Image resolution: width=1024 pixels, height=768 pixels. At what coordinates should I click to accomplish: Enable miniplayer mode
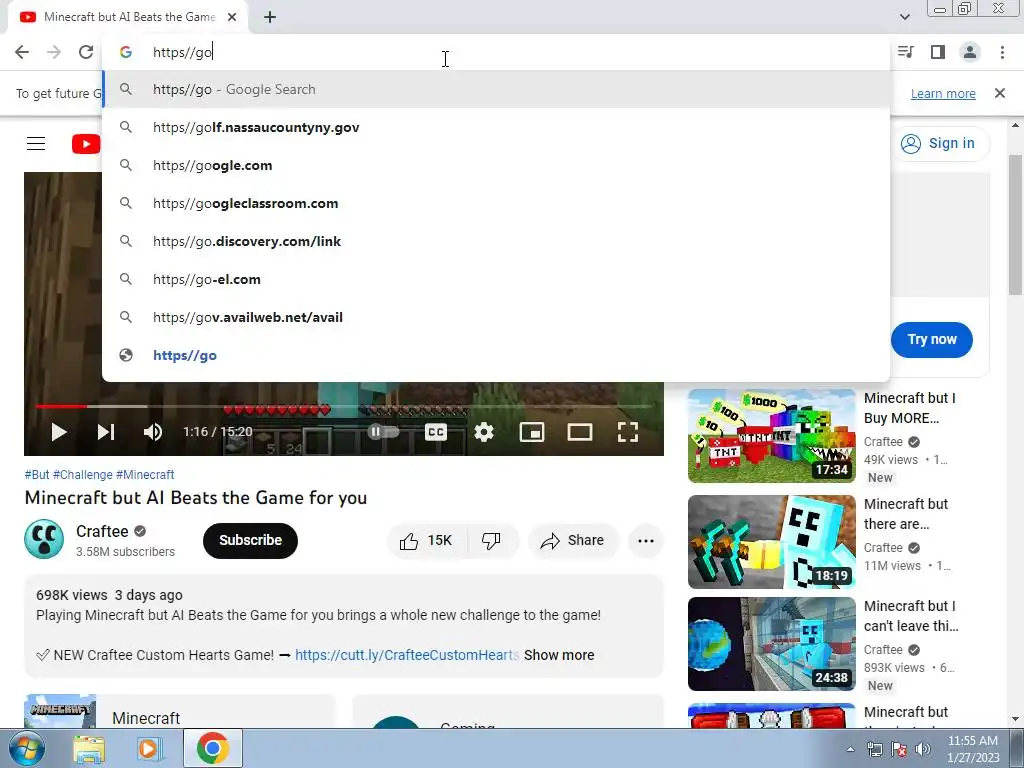tap(532, 432)
